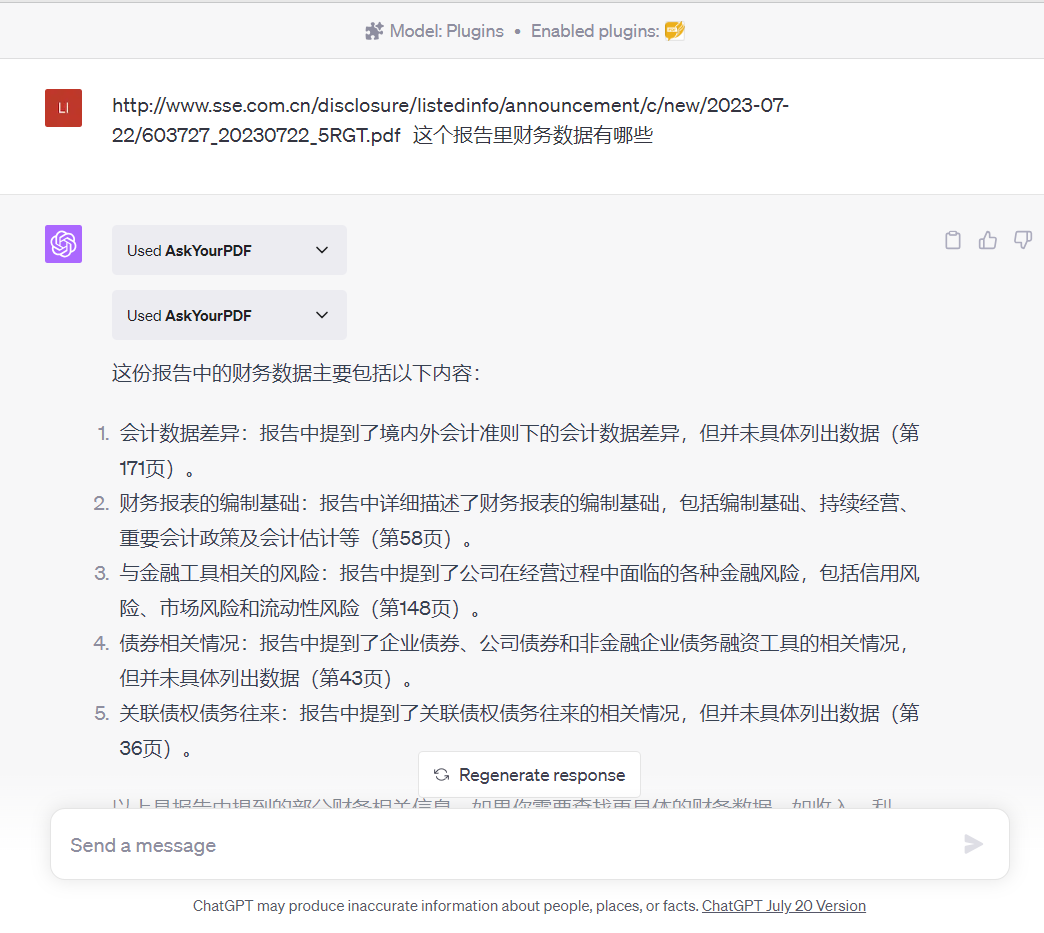Image resolution: width=1044 pixels, height=933 pixels.
Task: Click the red LI user avatar
Action: [63, 108]
